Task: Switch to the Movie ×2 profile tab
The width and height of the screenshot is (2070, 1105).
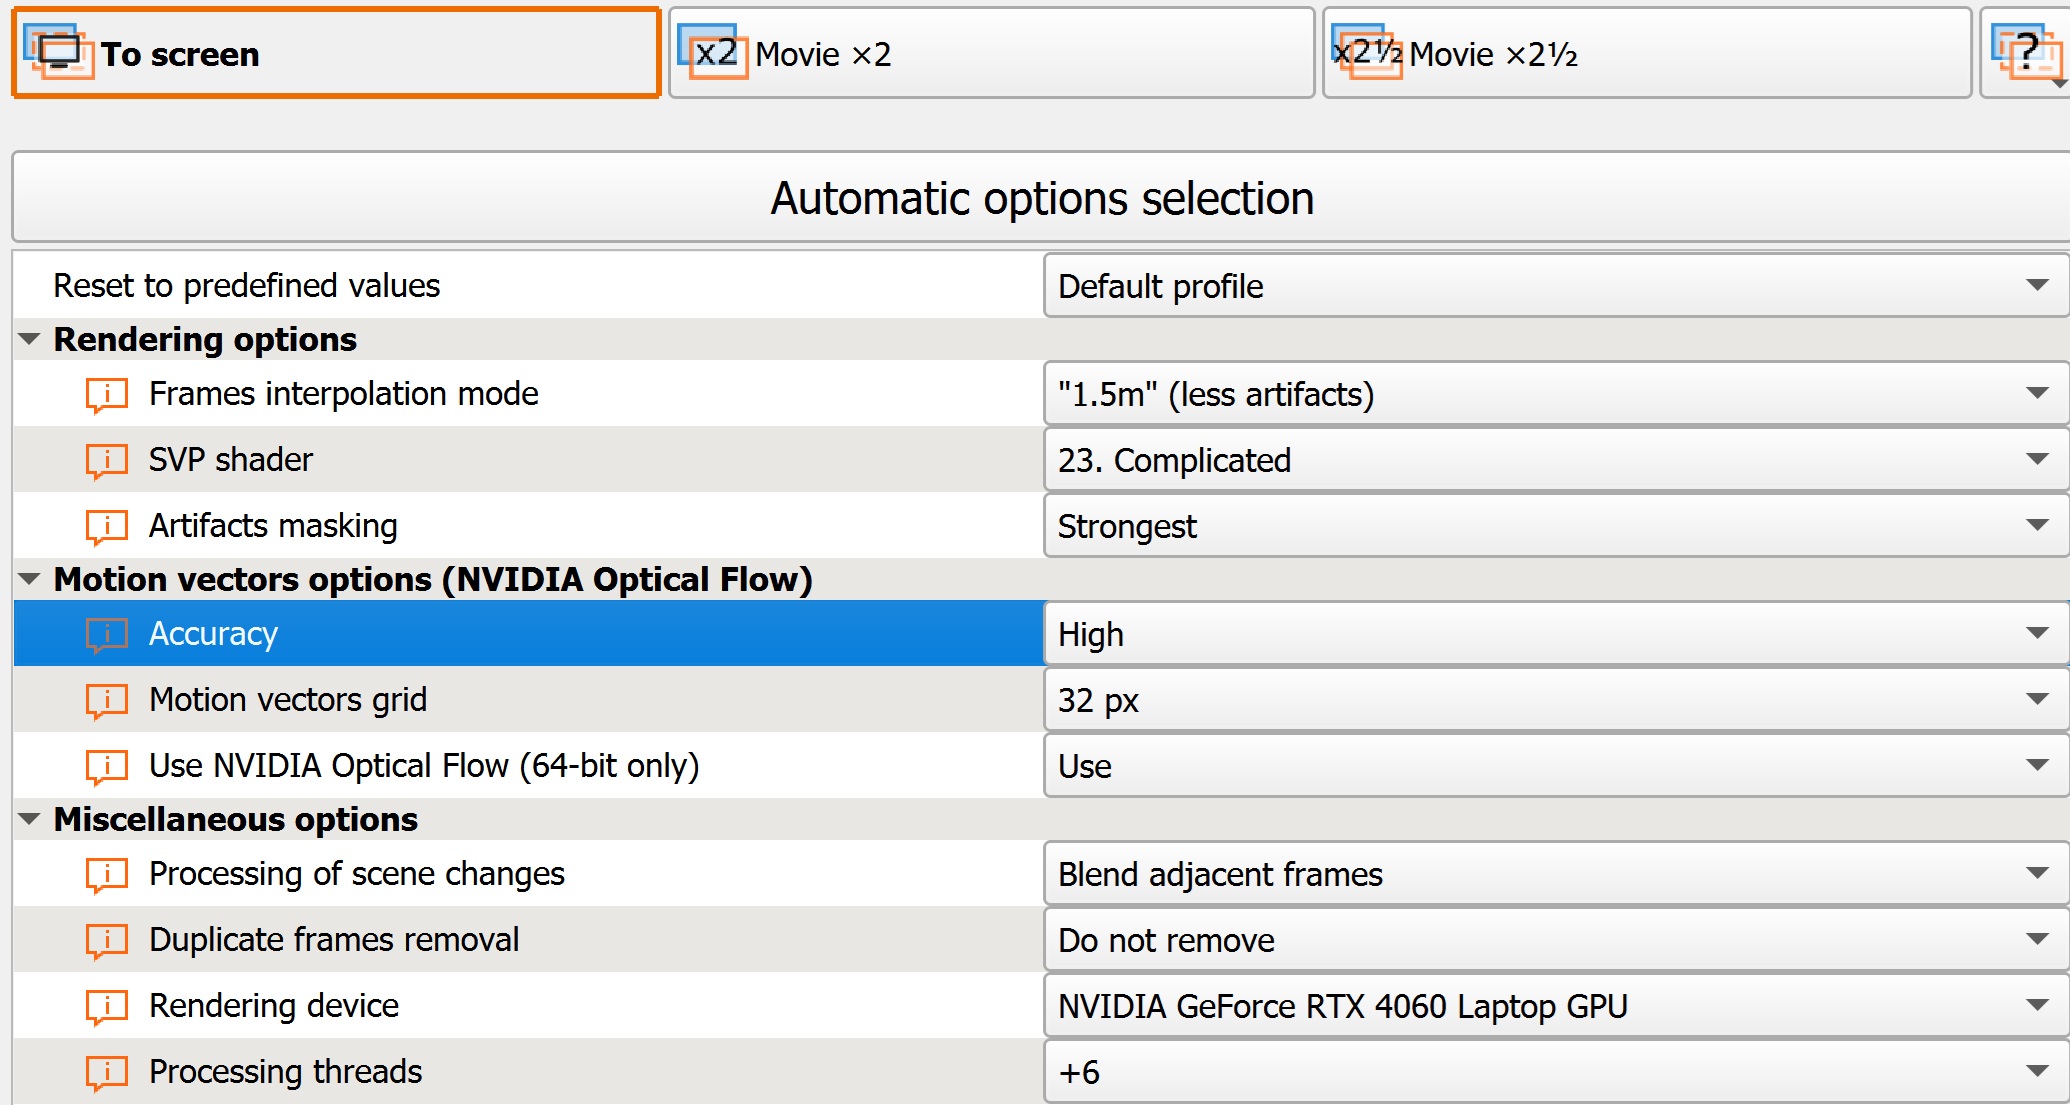Action: click(x=990, y=54)
